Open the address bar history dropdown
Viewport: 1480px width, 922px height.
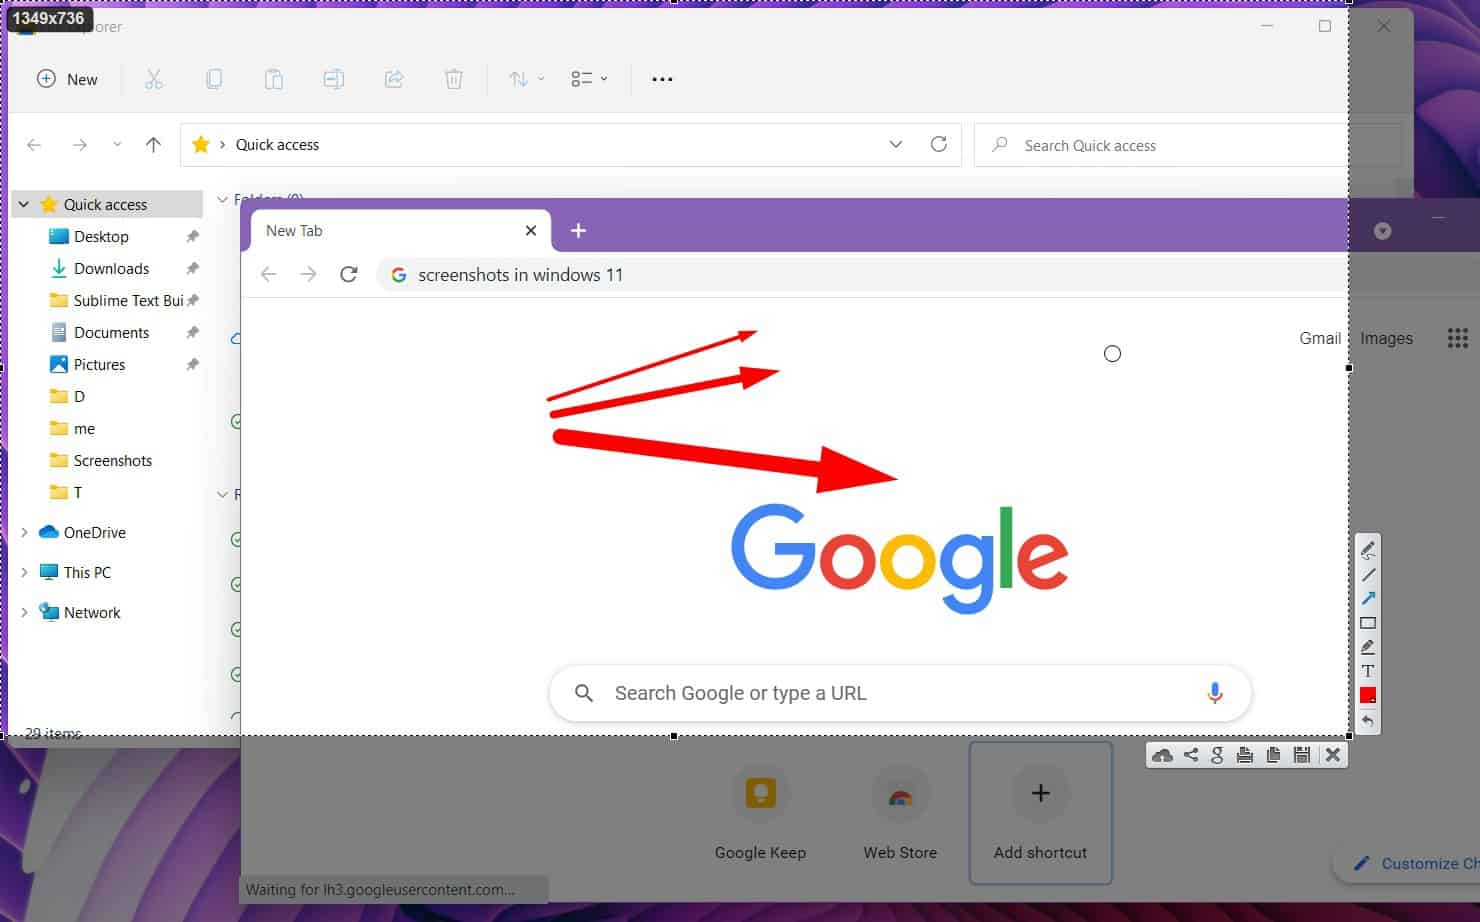(896, 145)
